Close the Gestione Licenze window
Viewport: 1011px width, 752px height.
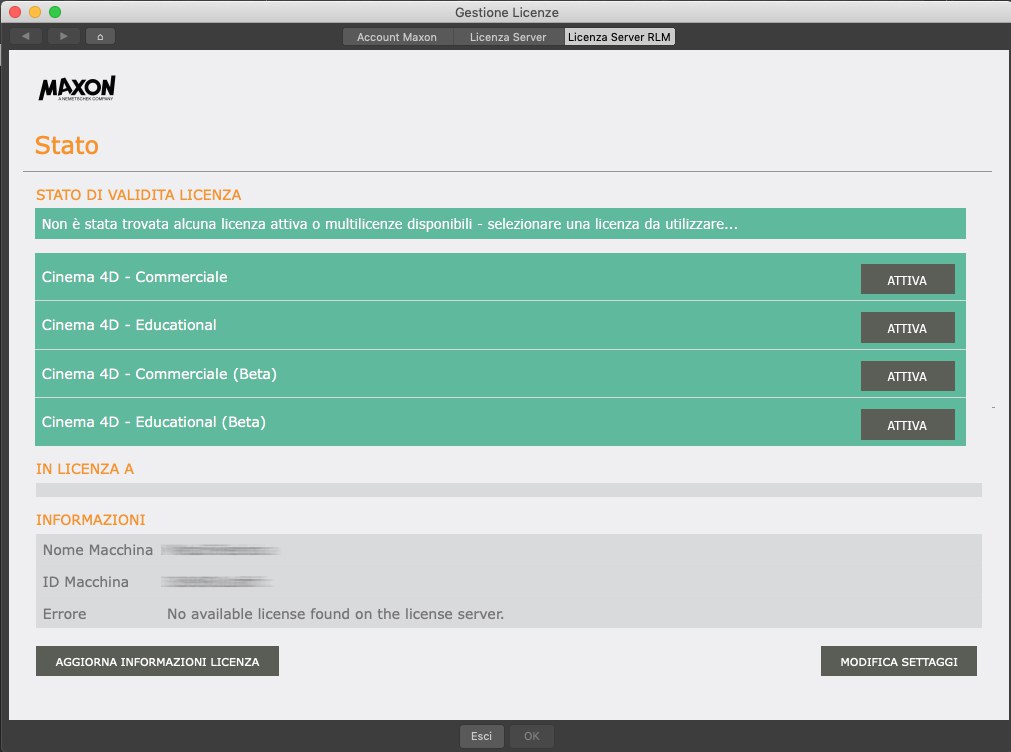[x=15, y=12]
